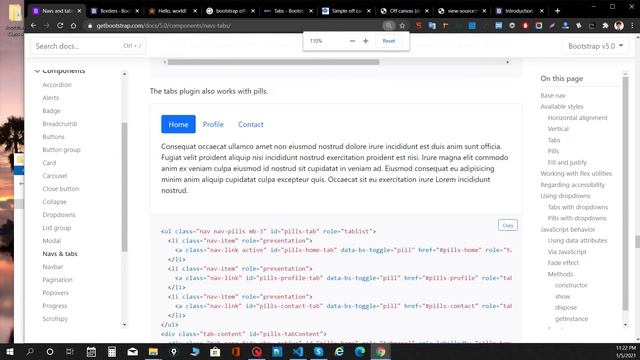
Task: Jump to 'Regarding accessibility' section
Action: [572, 185]
